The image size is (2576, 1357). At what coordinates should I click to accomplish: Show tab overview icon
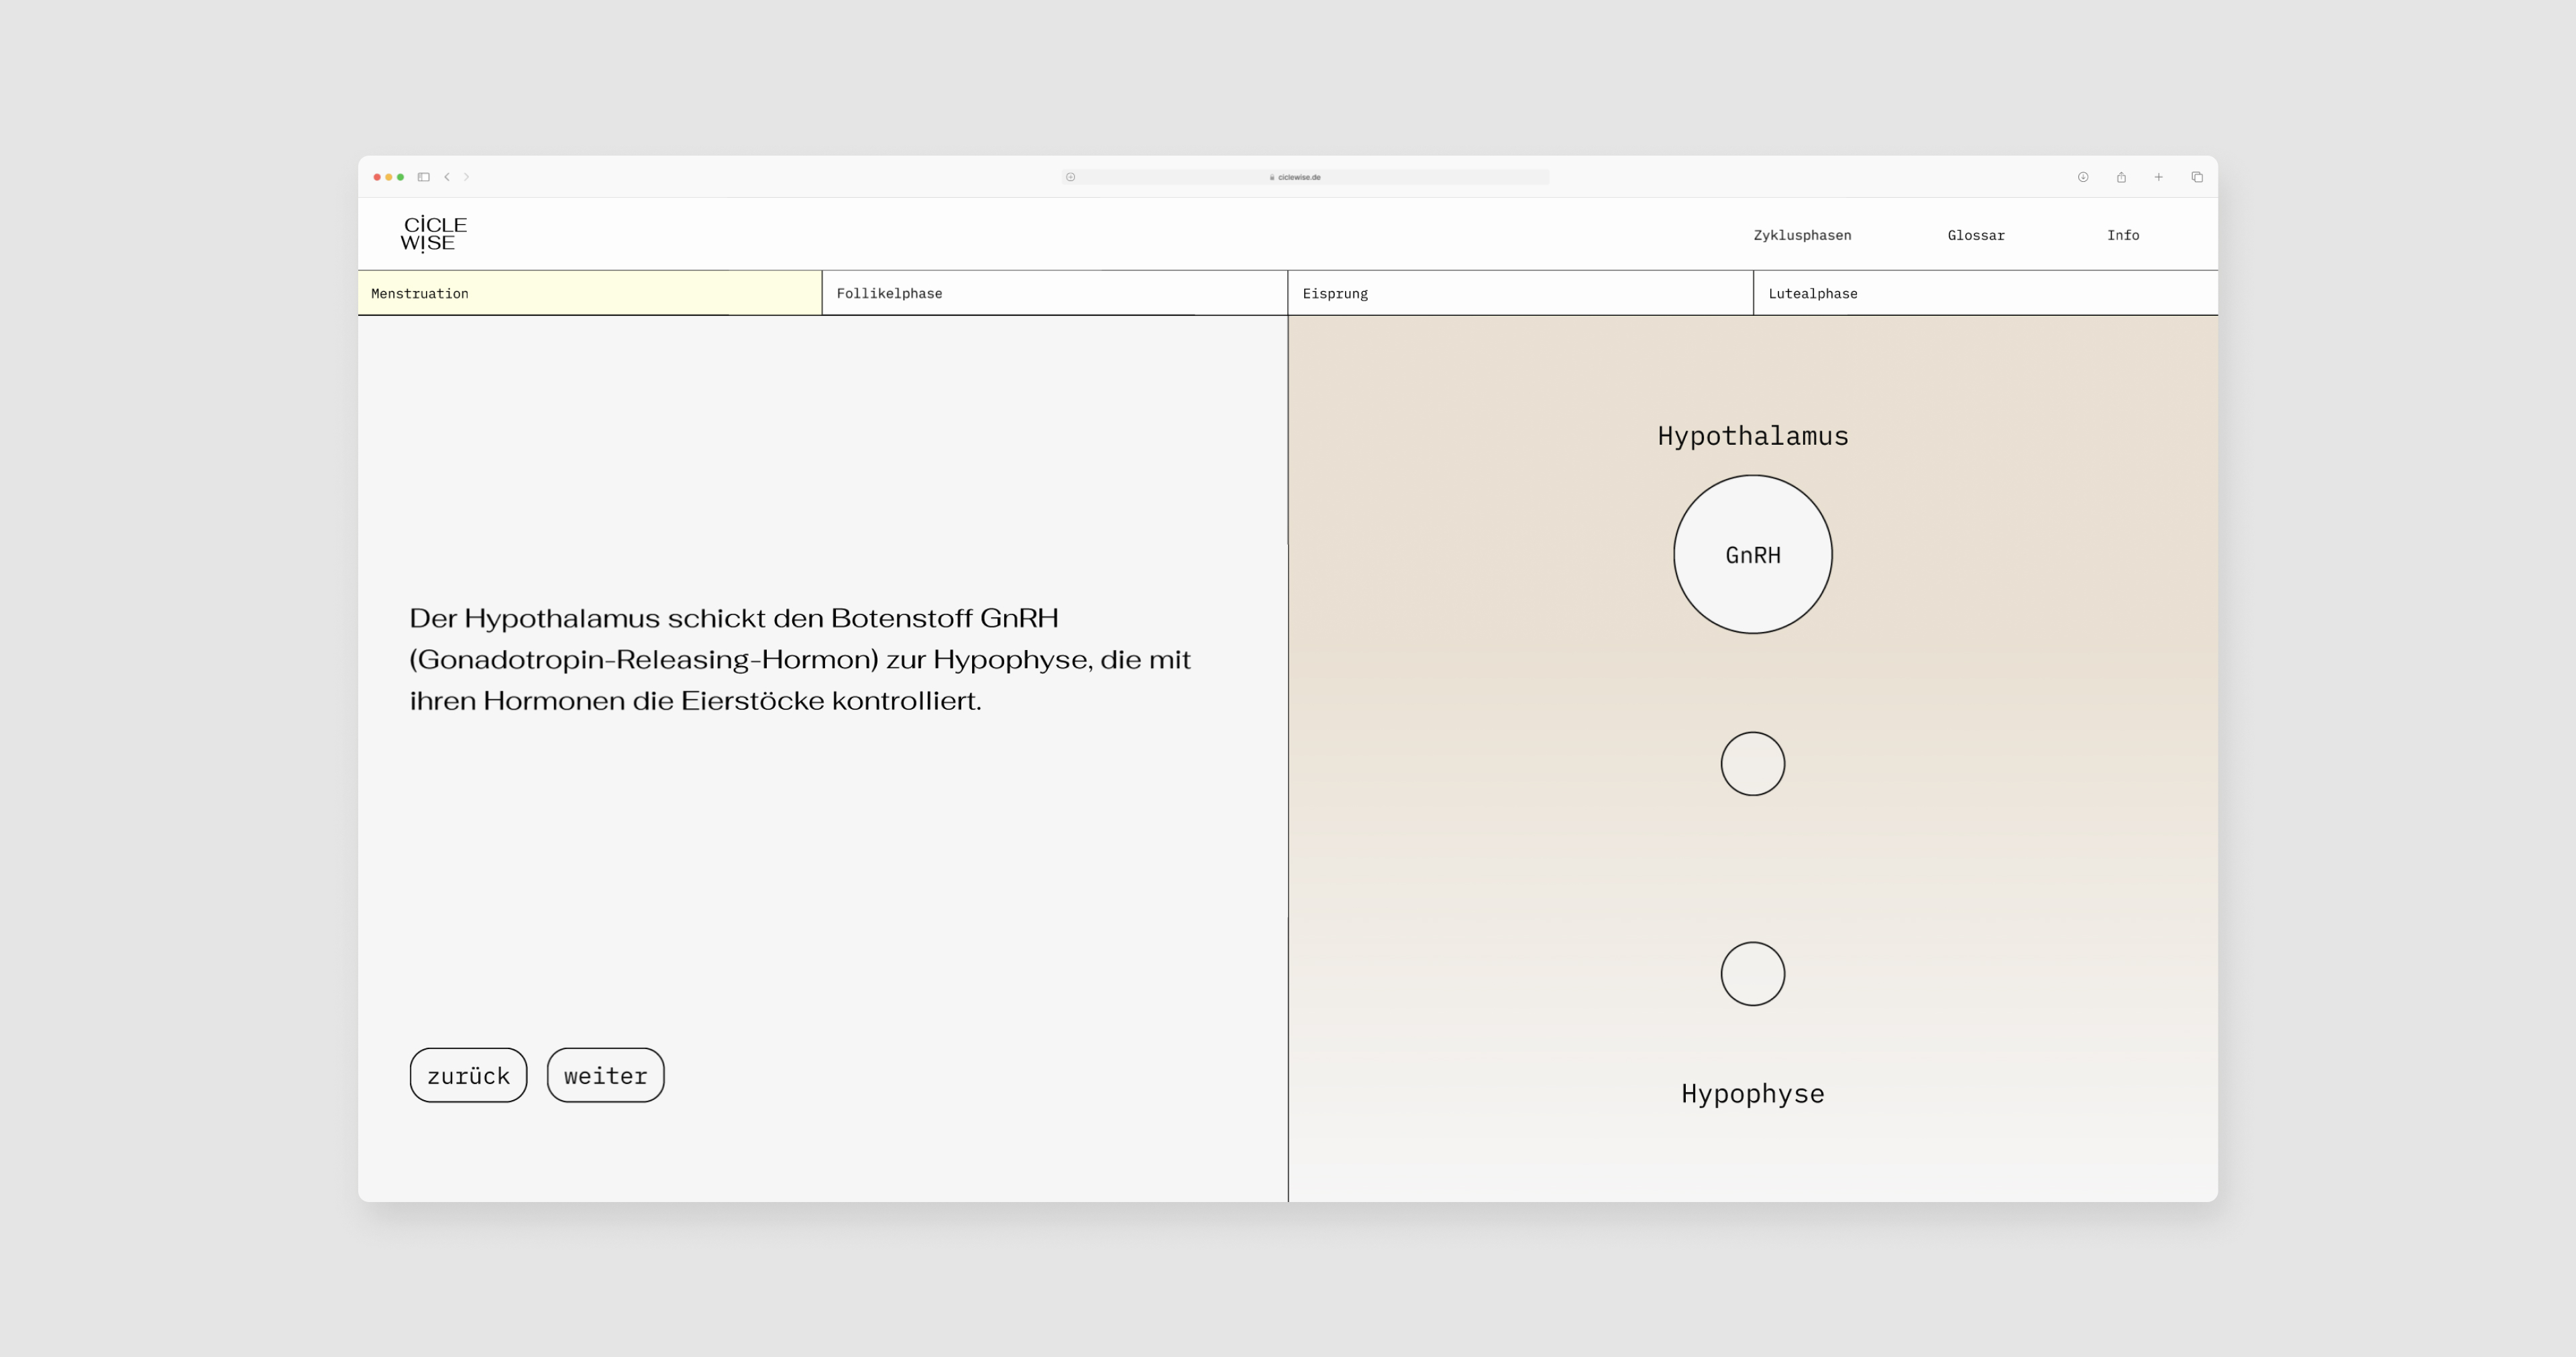click(x=2197, y=177)
